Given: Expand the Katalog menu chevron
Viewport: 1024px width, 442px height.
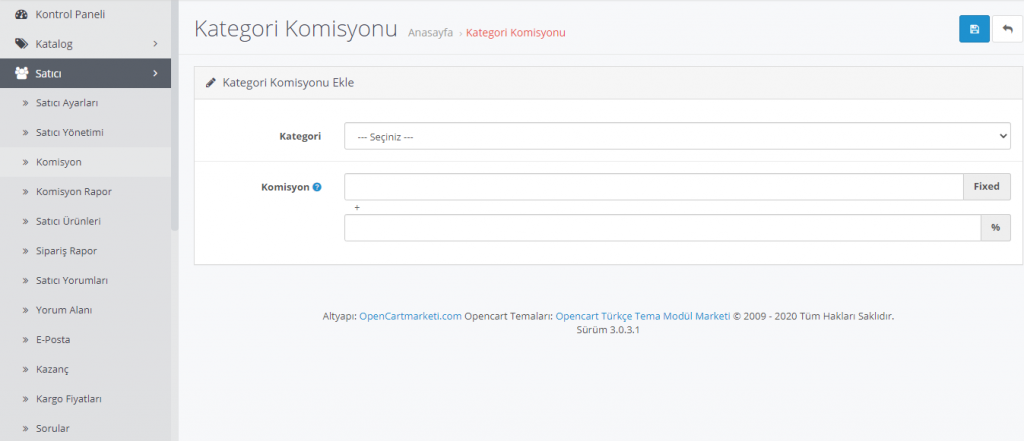Looking at the screenshot, I should 155,44.
